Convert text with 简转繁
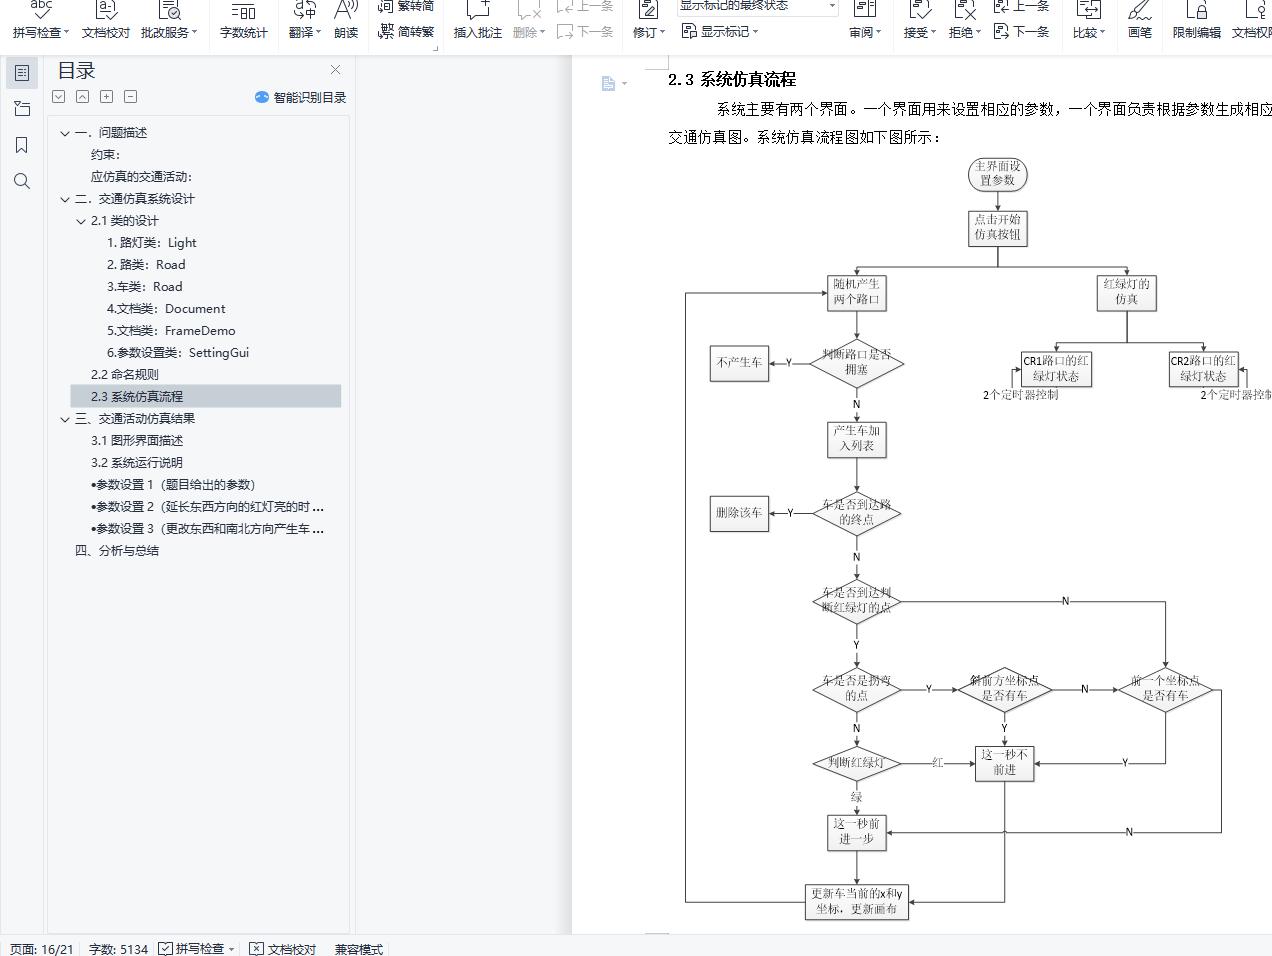The height and width of the screenshot is (956, 1272). (405, 32)
